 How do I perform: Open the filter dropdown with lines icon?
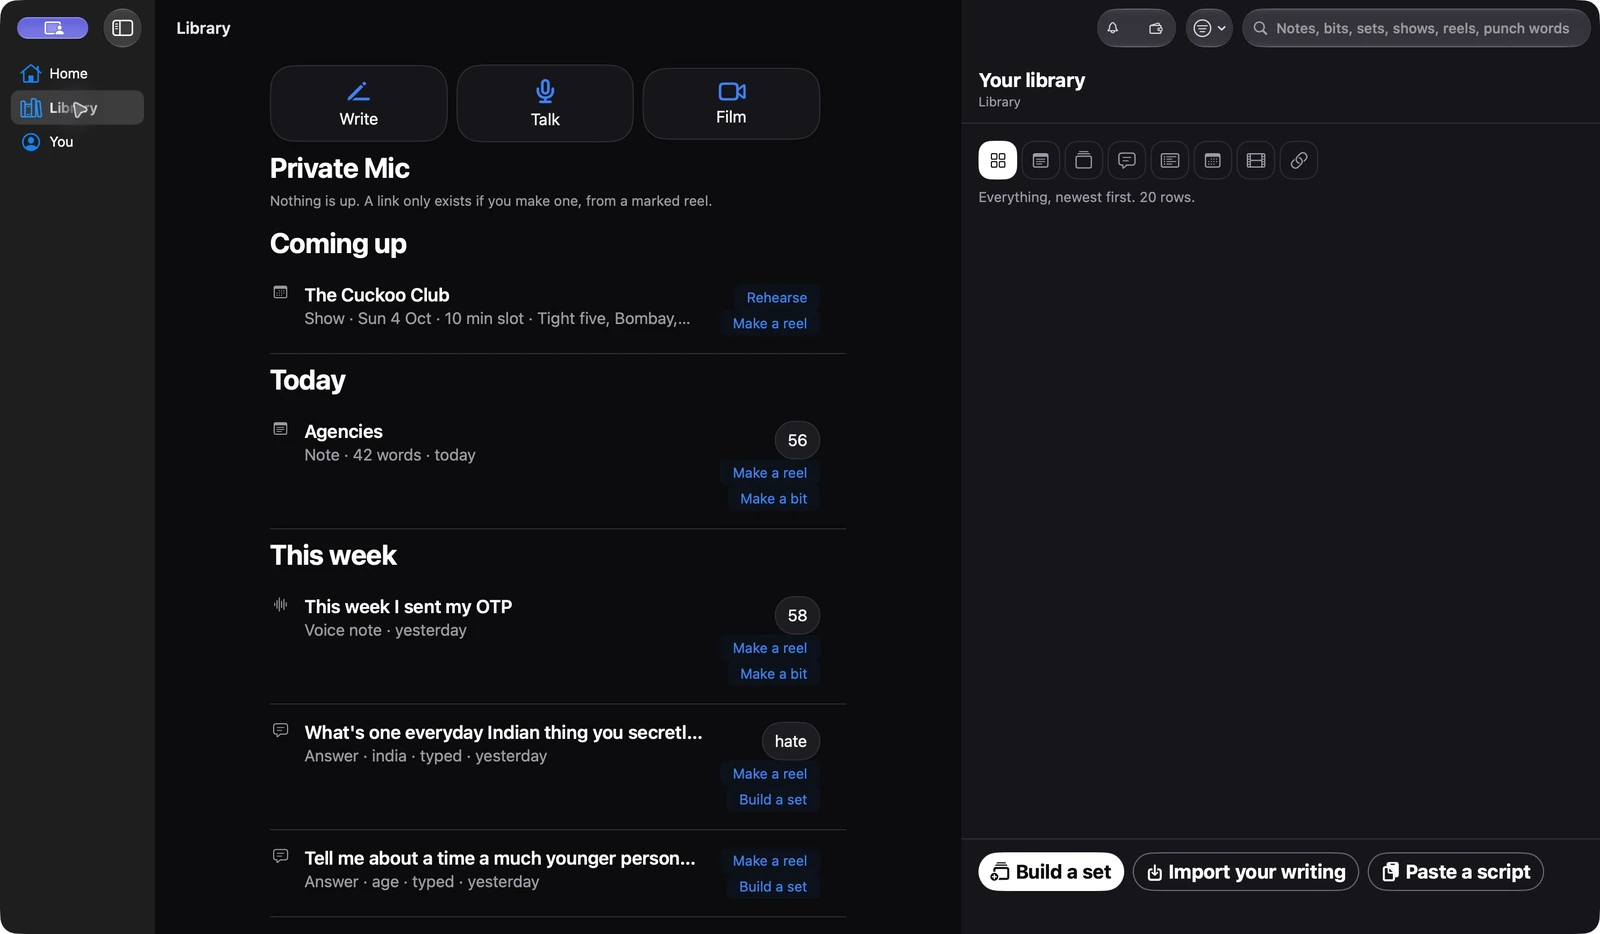pyautogui.click(x=1209, y=28)
